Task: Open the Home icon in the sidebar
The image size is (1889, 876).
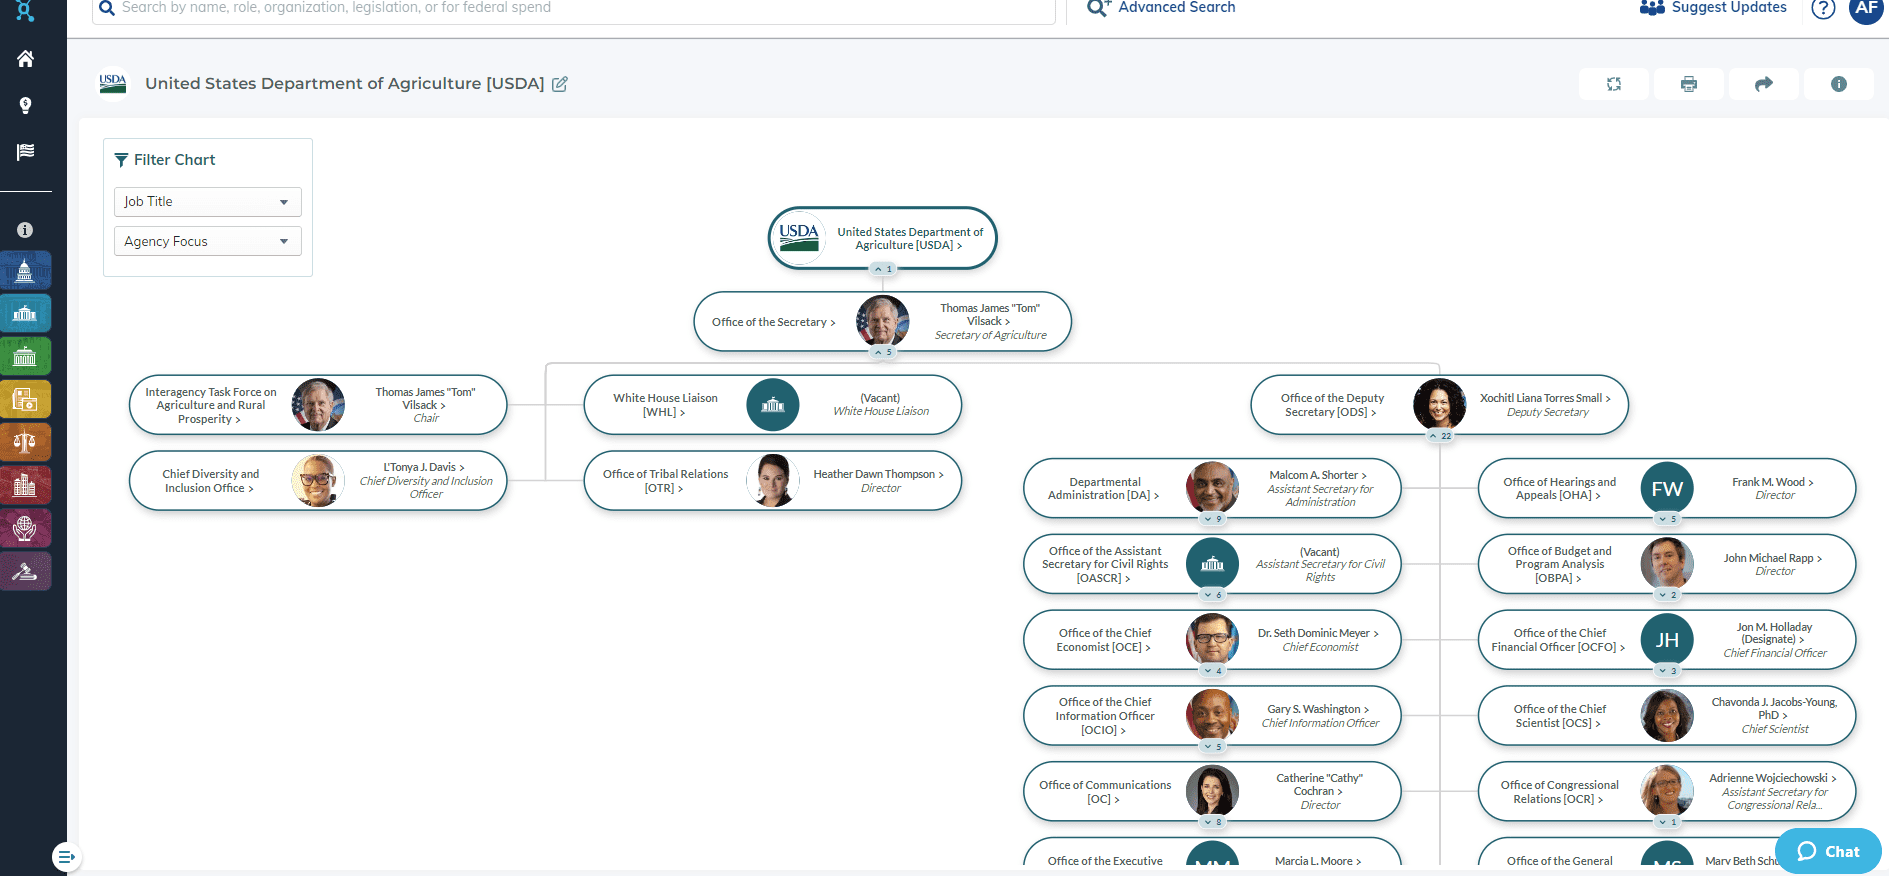Action: [x=25, y=59]
